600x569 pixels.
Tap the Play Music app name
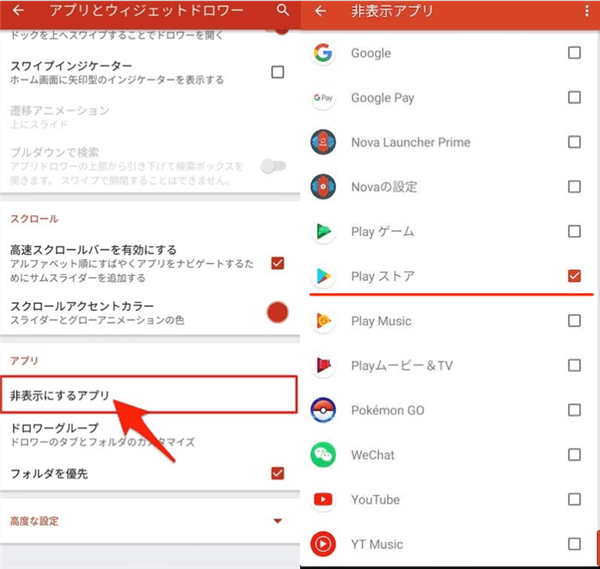(381, 321)
